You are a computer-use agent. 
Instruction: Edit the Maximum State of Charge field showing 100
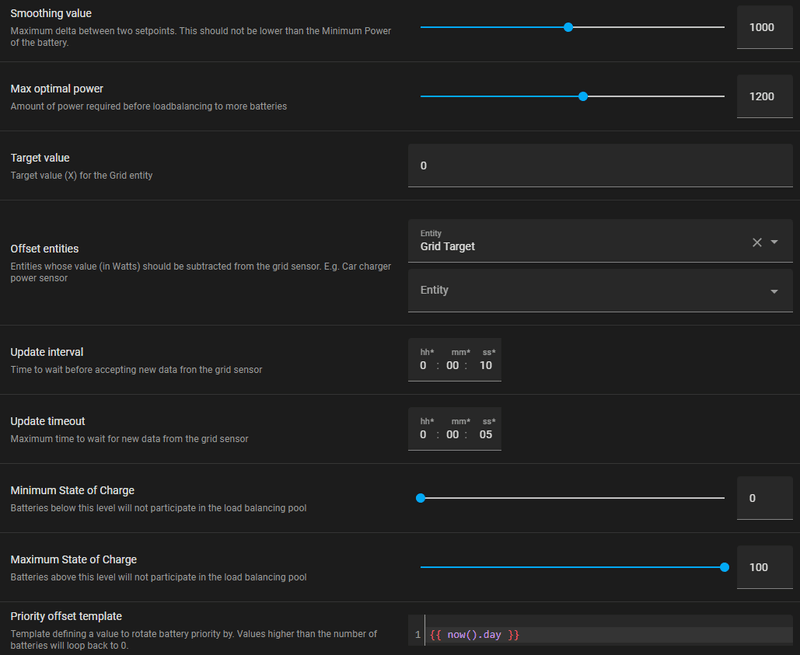(764, 567)
